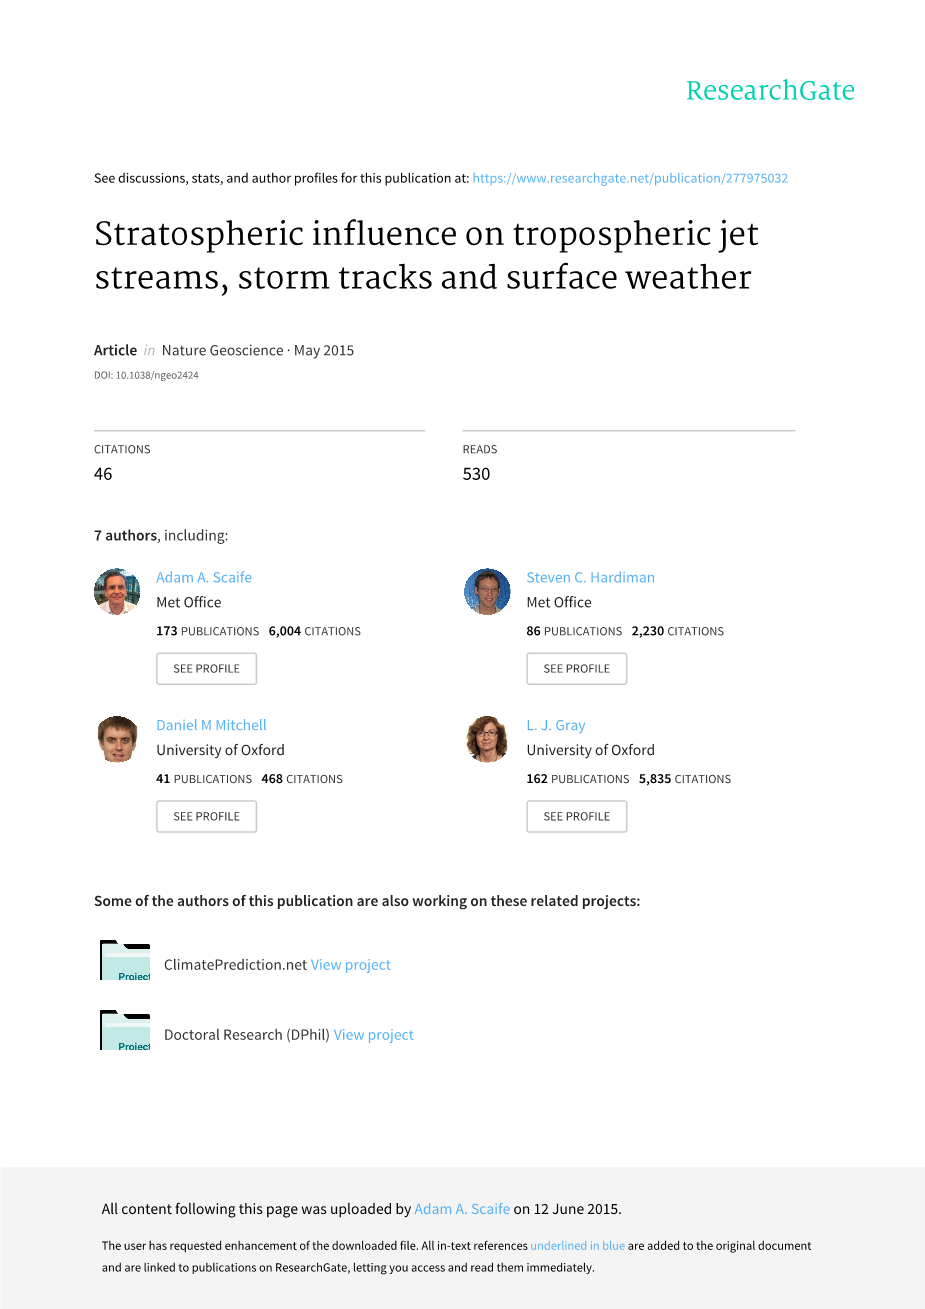
Task: Click the Doctoral Research project folder icon
Action: [x=125, y=1031]
